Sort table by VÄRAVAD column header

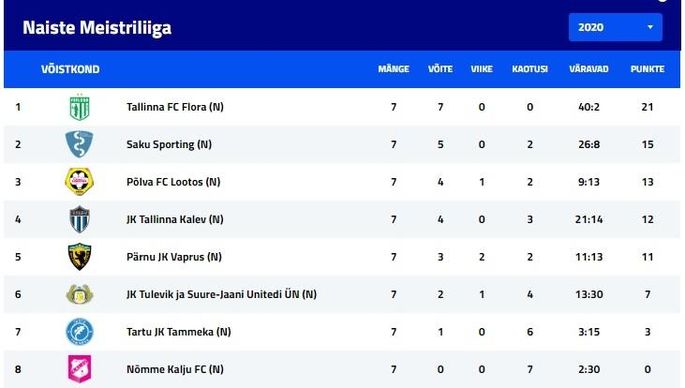(x=588, y=69)
